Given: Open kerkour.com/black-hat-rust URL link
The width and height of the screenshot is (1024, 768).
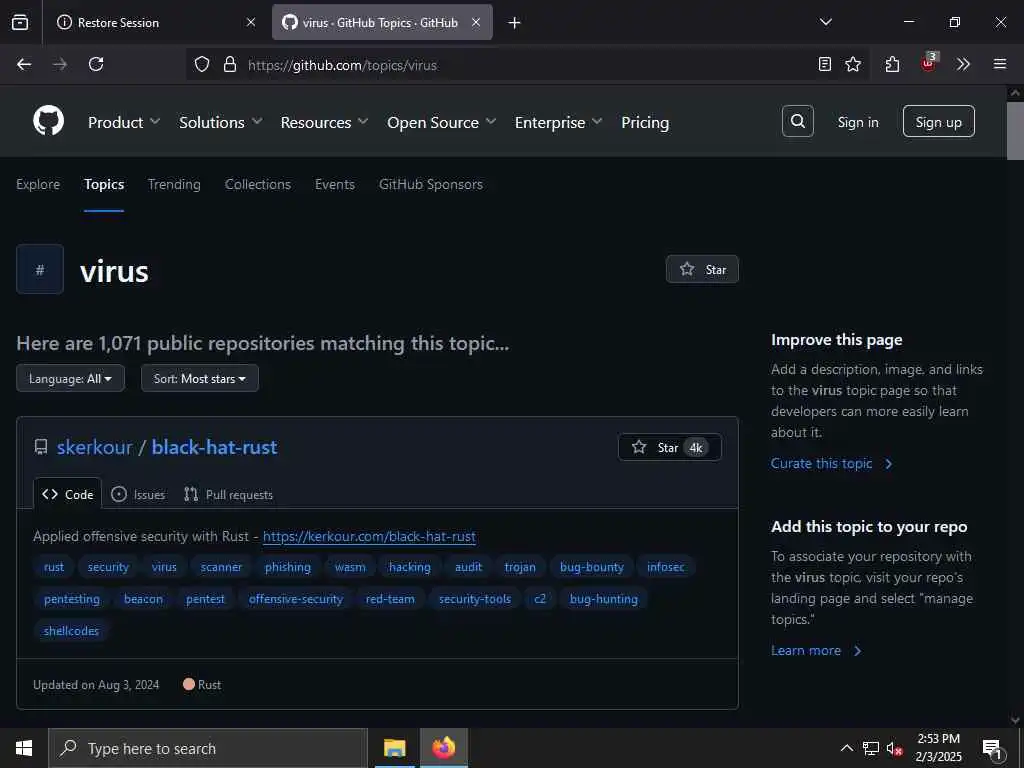Looking at the screenshot, I should 369,536.
